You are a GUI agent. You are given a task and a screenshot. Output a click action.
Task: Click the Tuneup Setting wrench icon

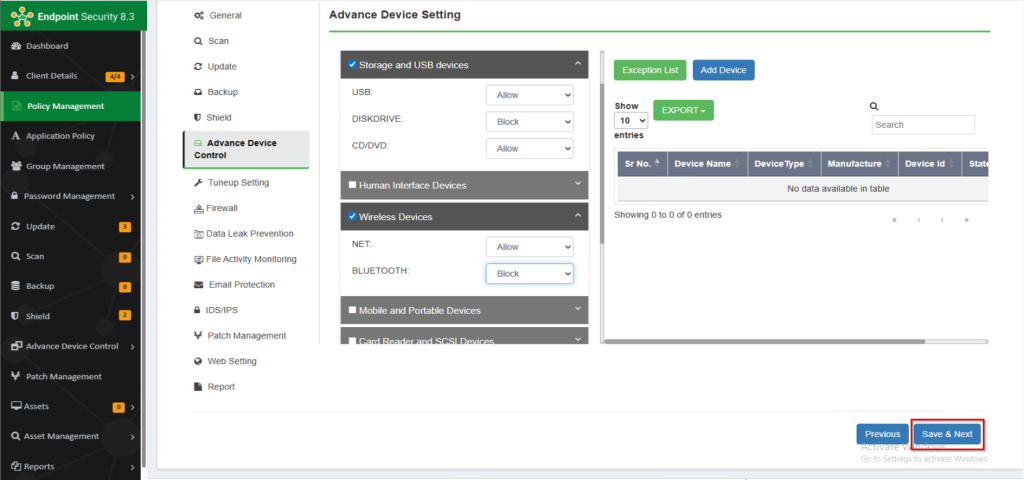point(198,183)
